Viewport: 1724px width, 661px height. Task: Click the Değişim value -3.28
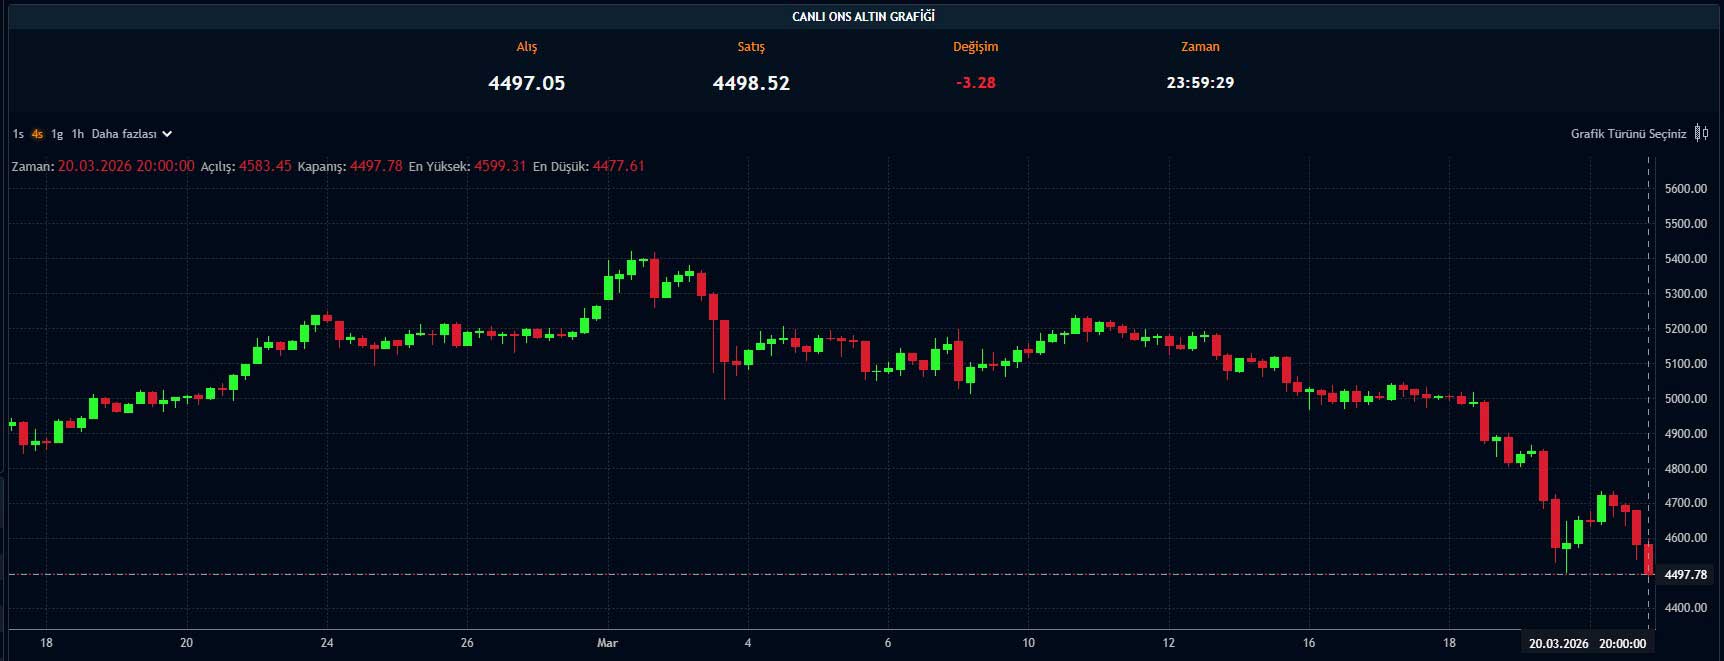coord(975,83)
